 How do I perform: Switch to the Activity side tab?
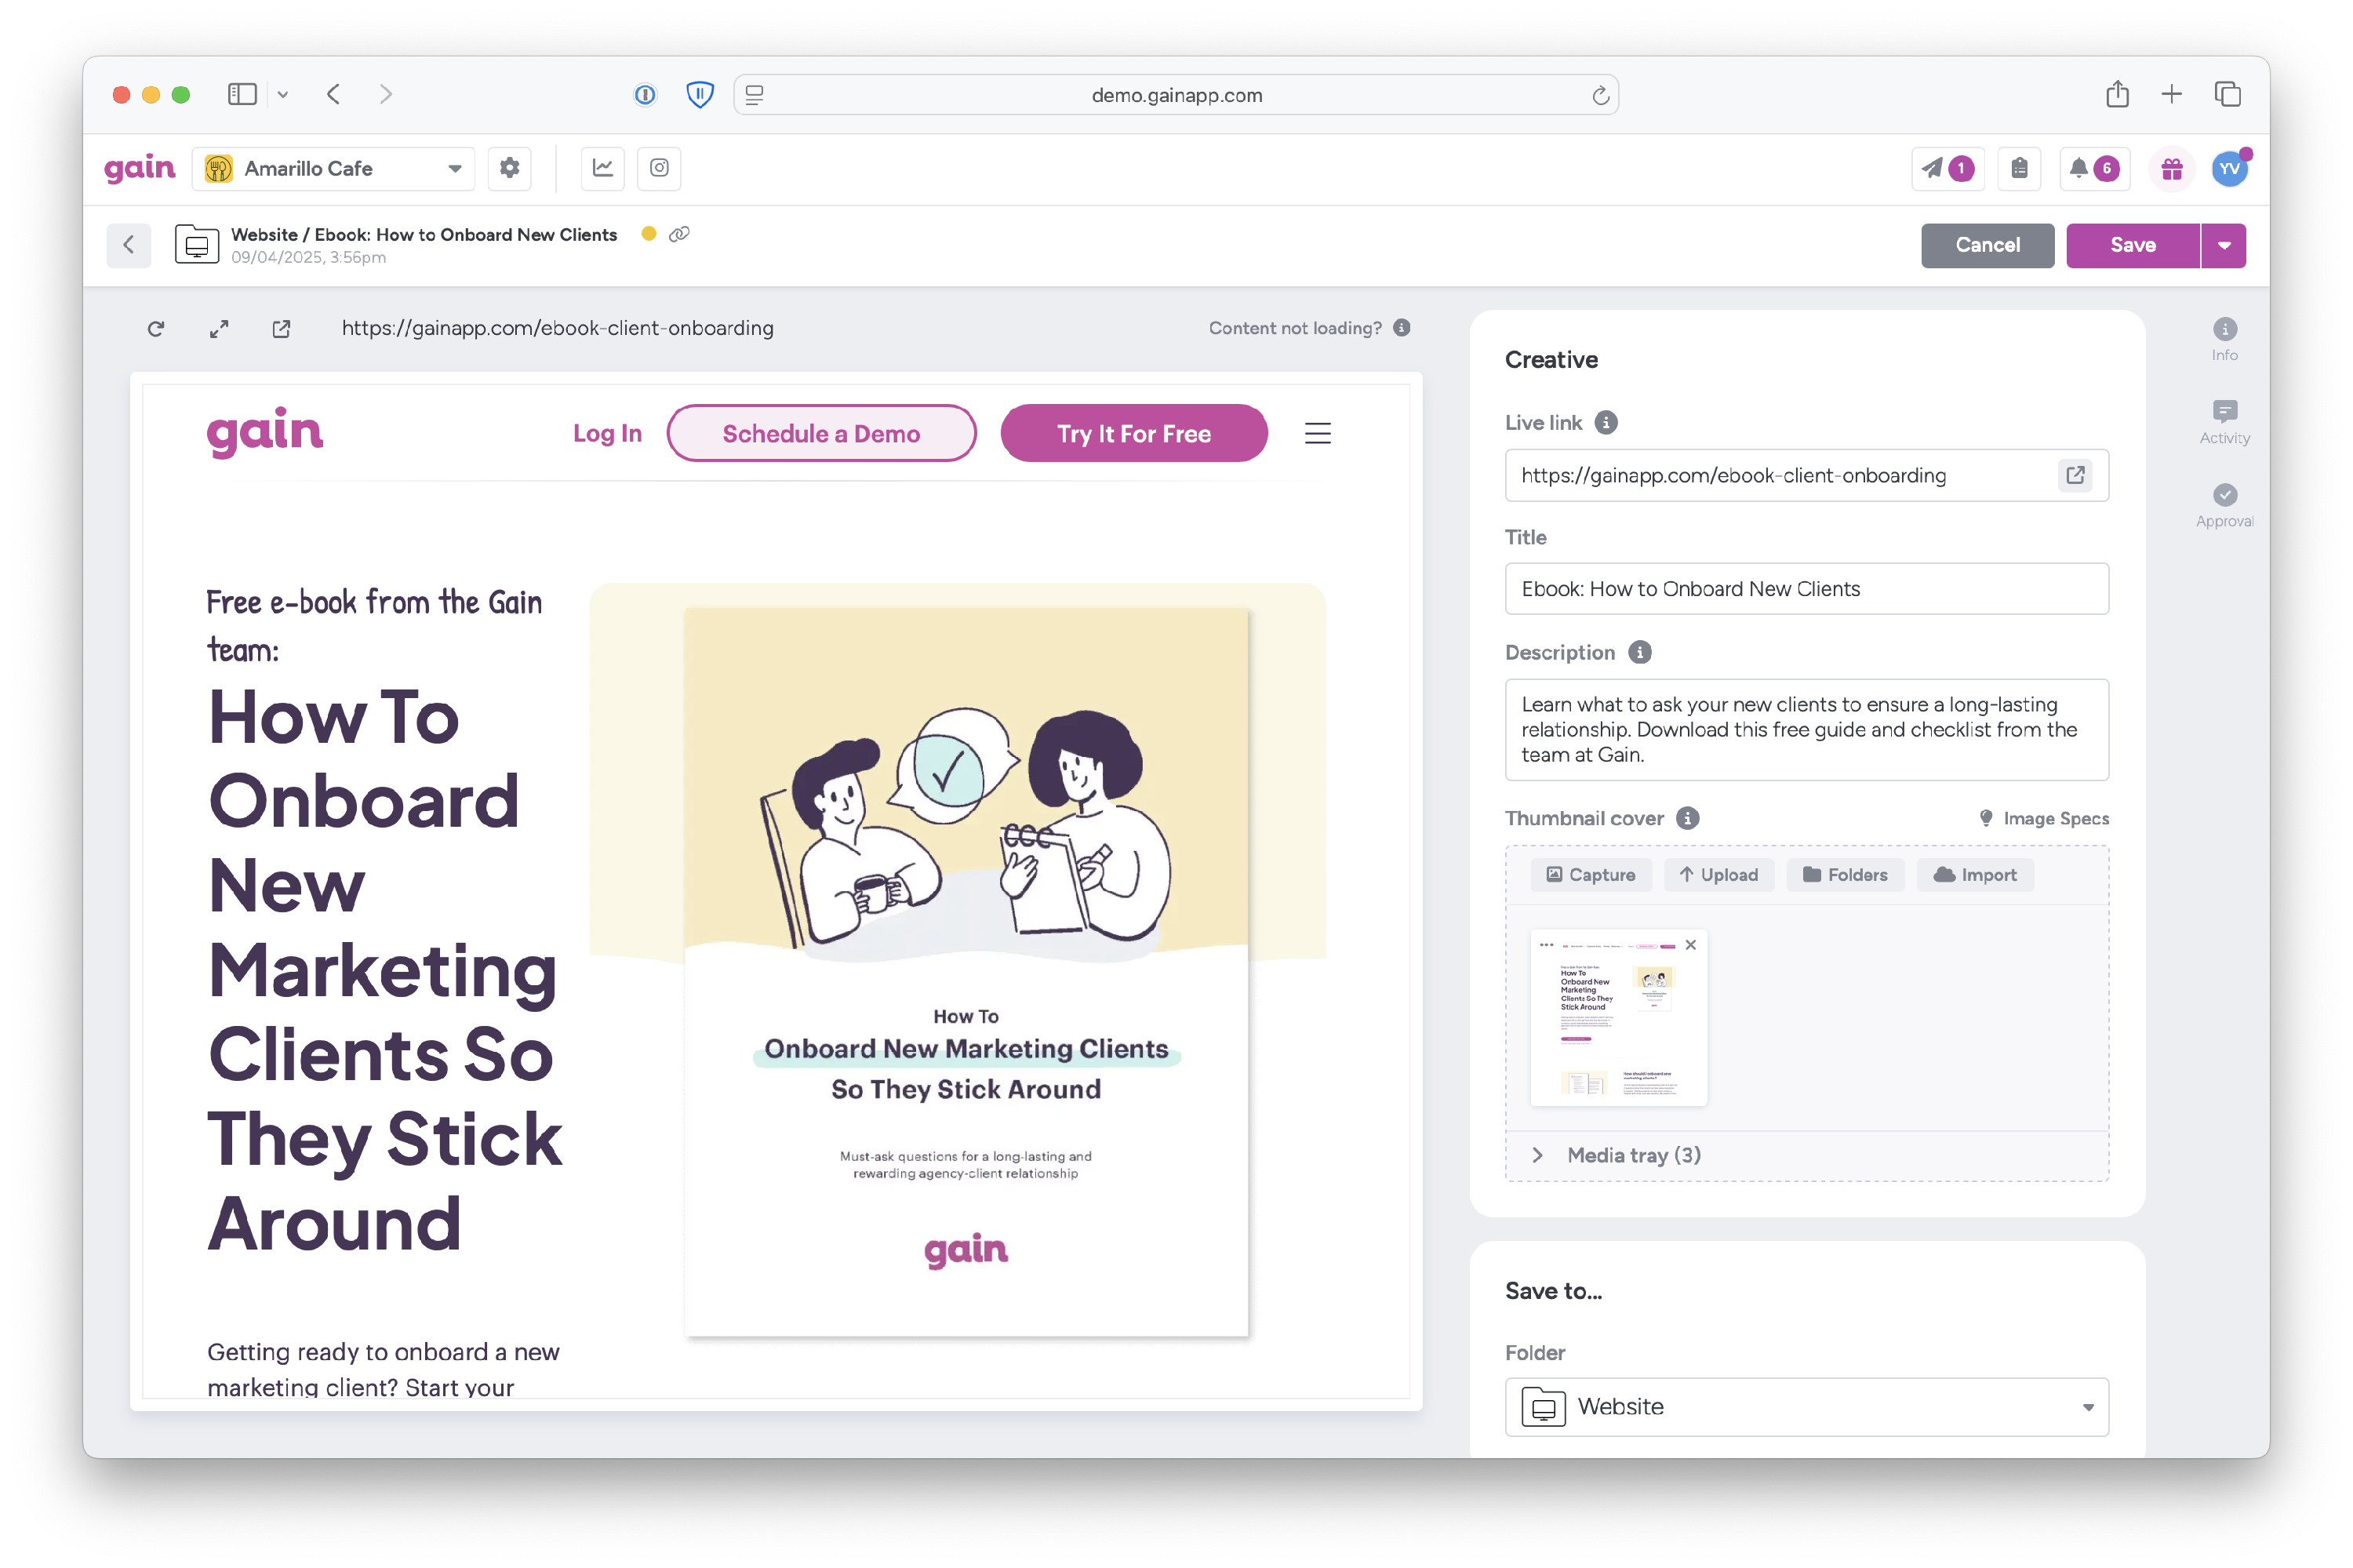tap(2224, 423)
